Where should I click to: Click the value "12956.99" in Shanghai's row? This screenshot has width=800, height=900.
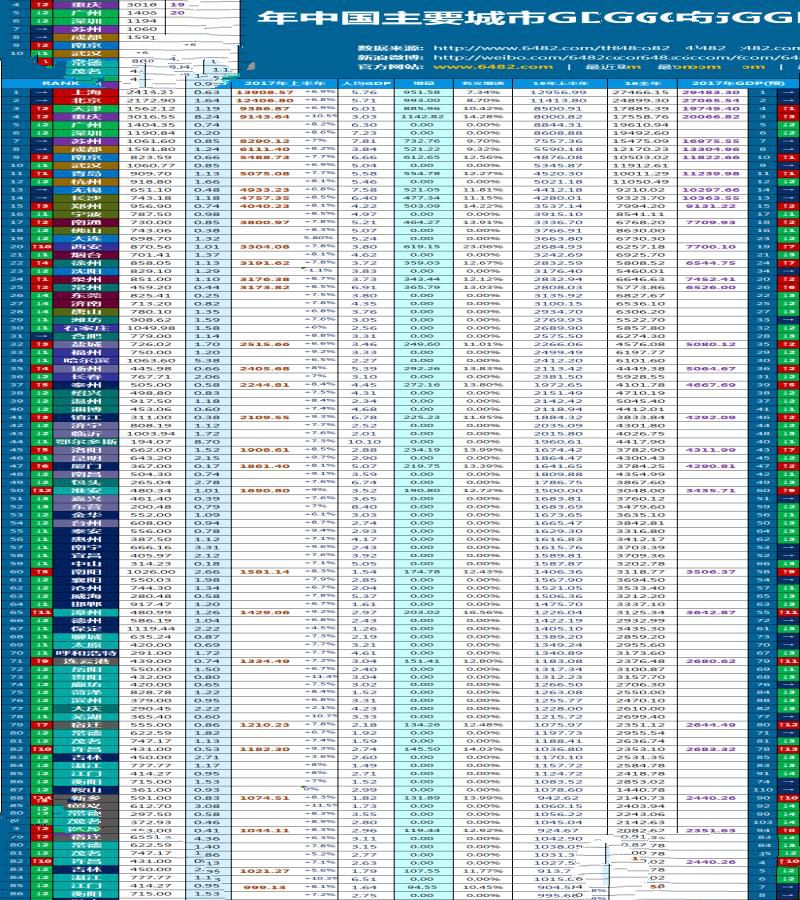click(x=558, y=92)
